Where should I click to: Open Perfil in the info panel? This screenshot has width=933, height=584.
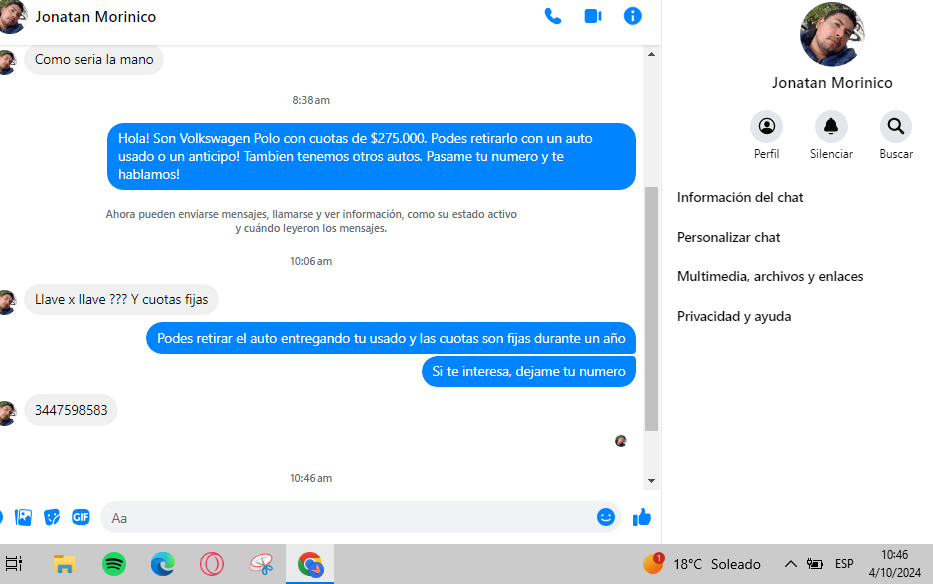[766, 126]
